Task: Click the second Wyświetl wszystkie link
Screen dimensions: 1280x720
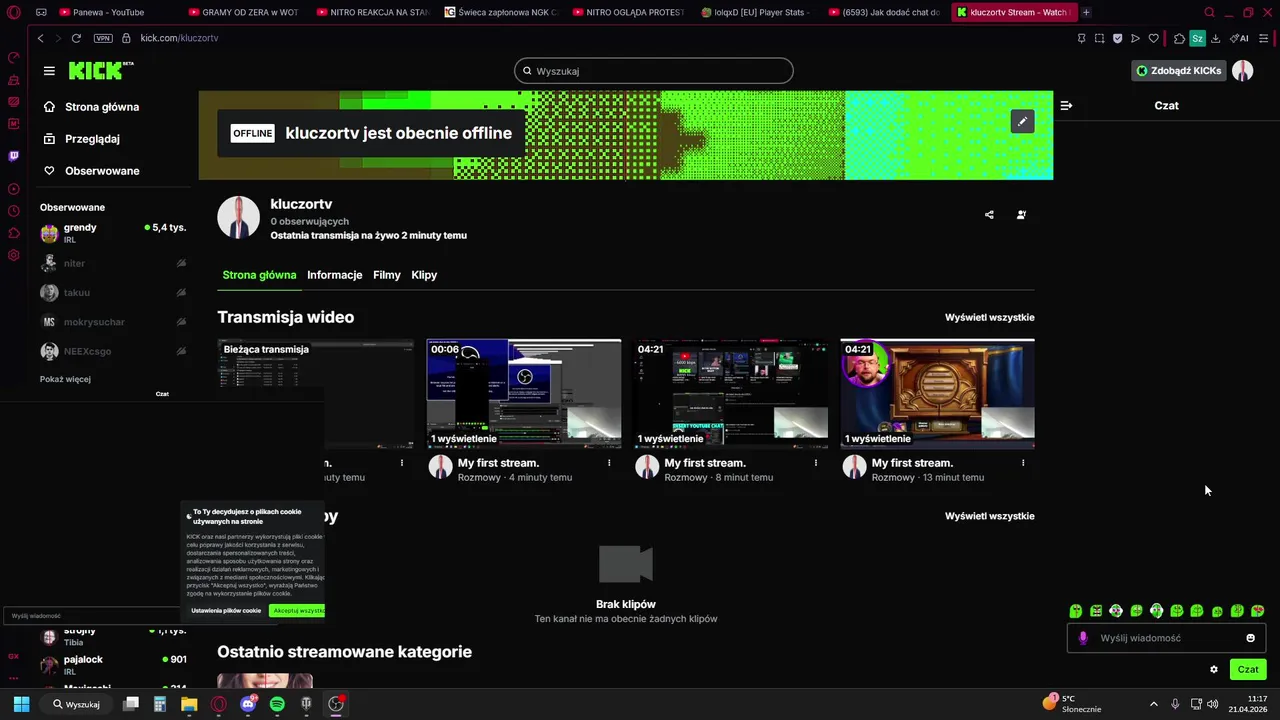Action: (x=990, y=516)
